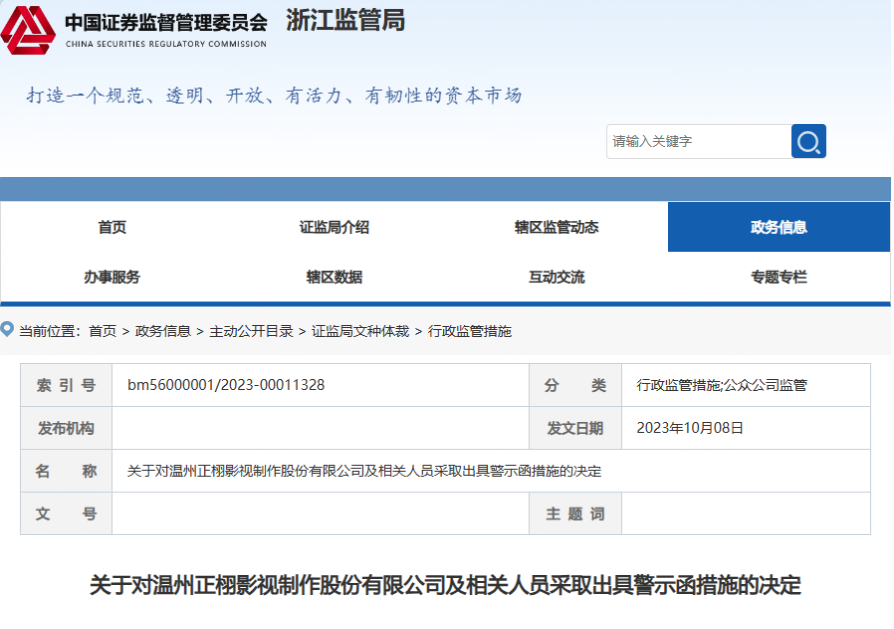Go to 主动公开目录 breadcrumb link
894x629 pixels.
point(251,331)
